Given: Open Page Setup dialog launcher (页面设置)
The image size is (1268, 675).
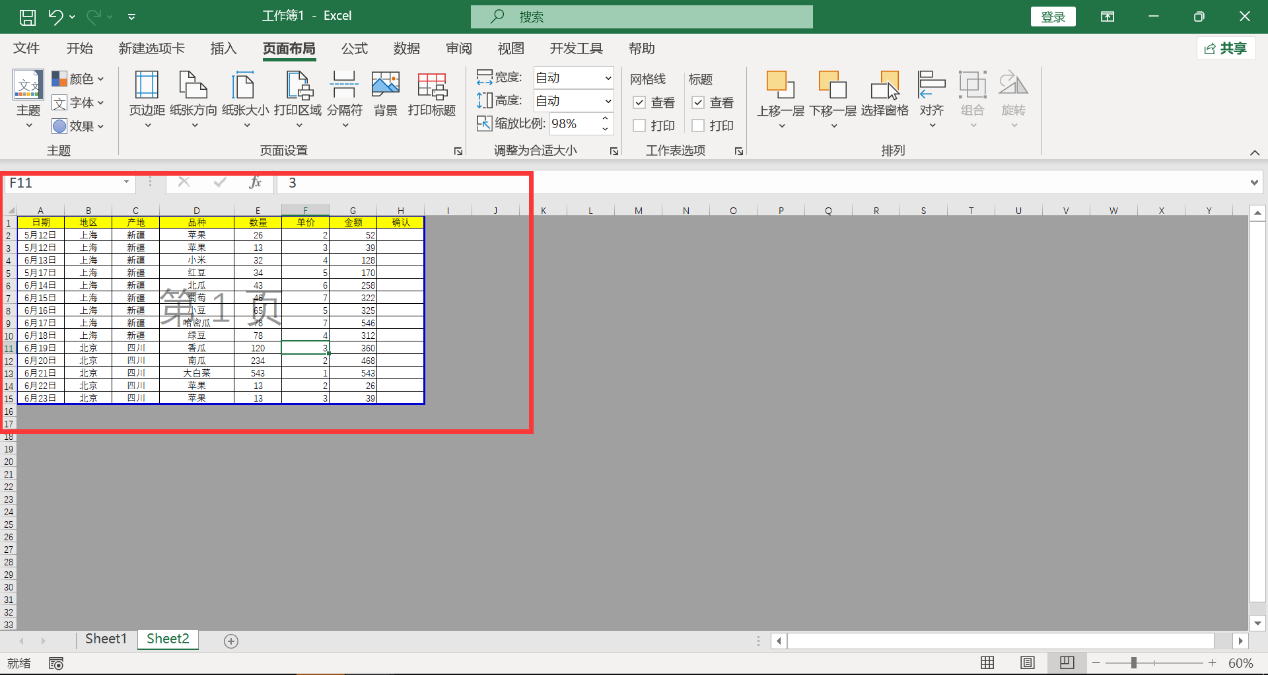Looking at the screenshot, I should [x=458, y=151].
